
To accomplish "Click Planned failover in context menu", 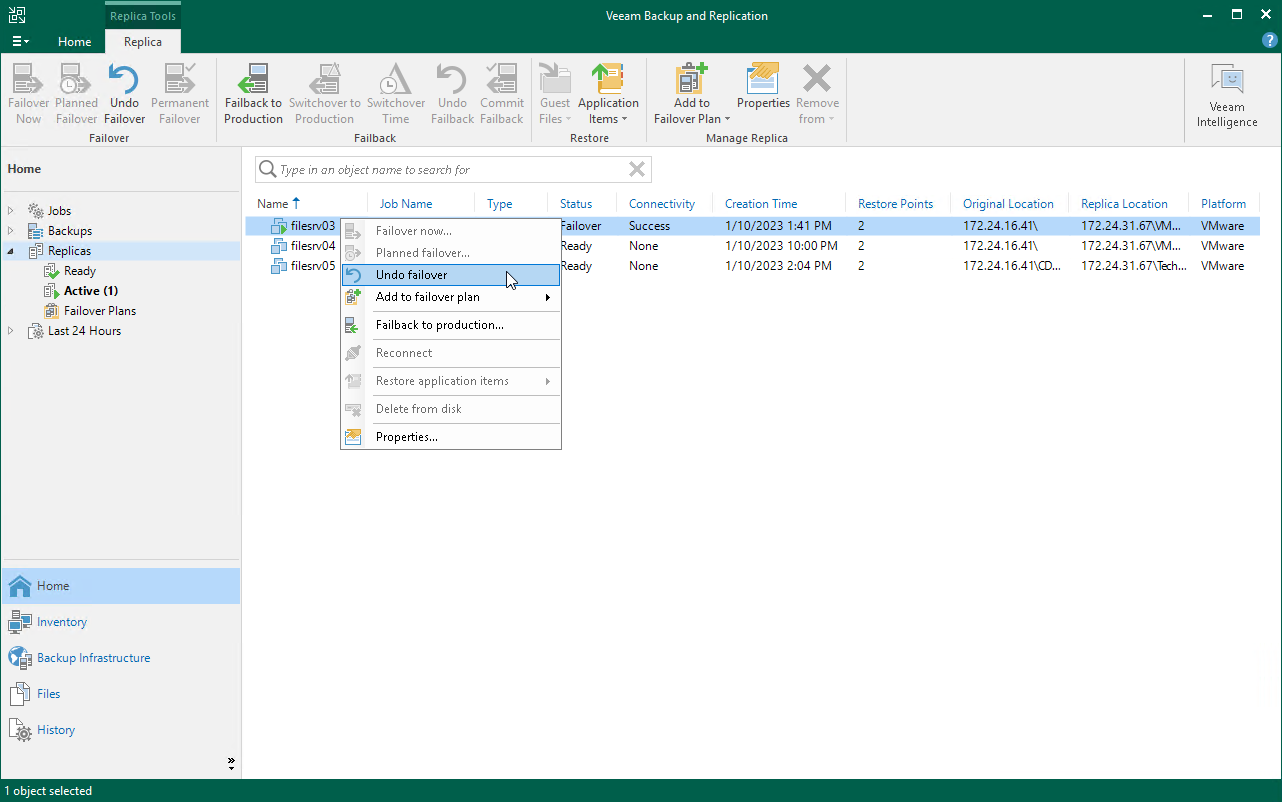I will point(451,253).
